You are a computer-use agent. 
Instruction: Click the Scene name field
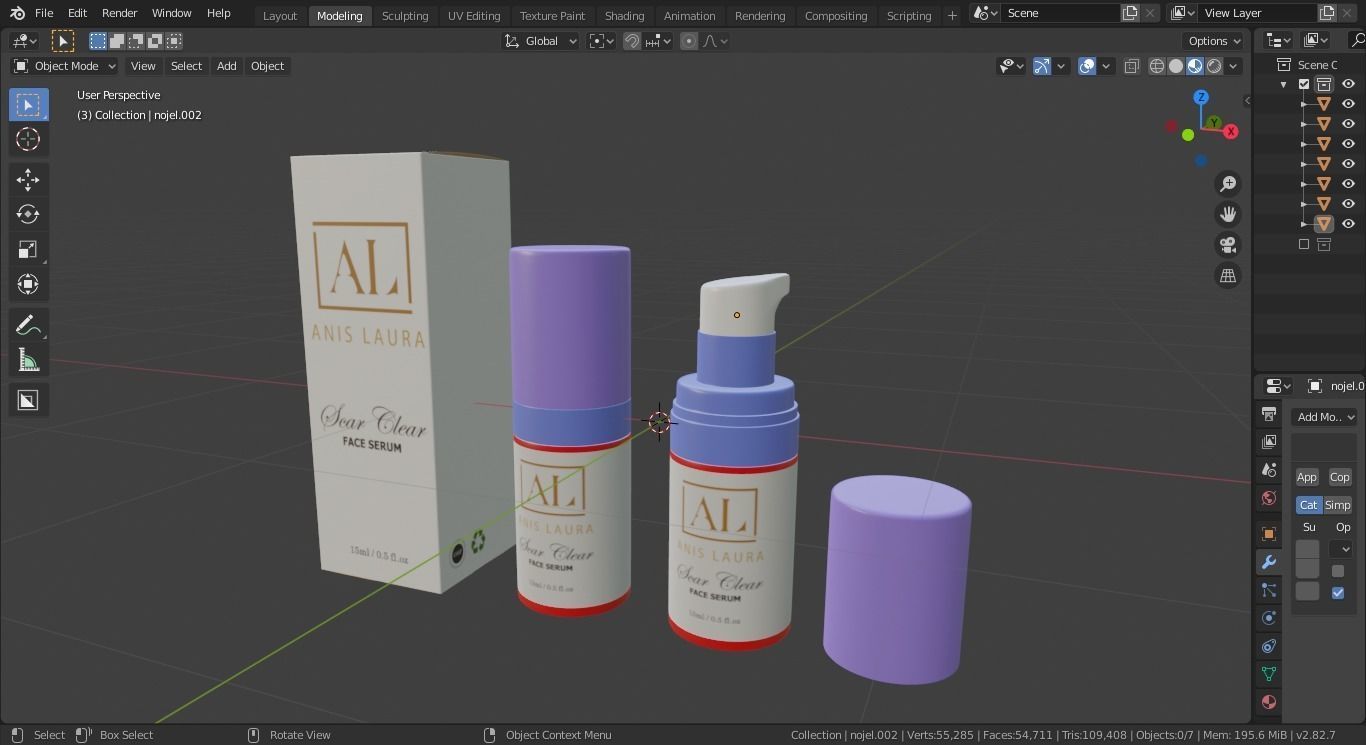point(1060,13)
